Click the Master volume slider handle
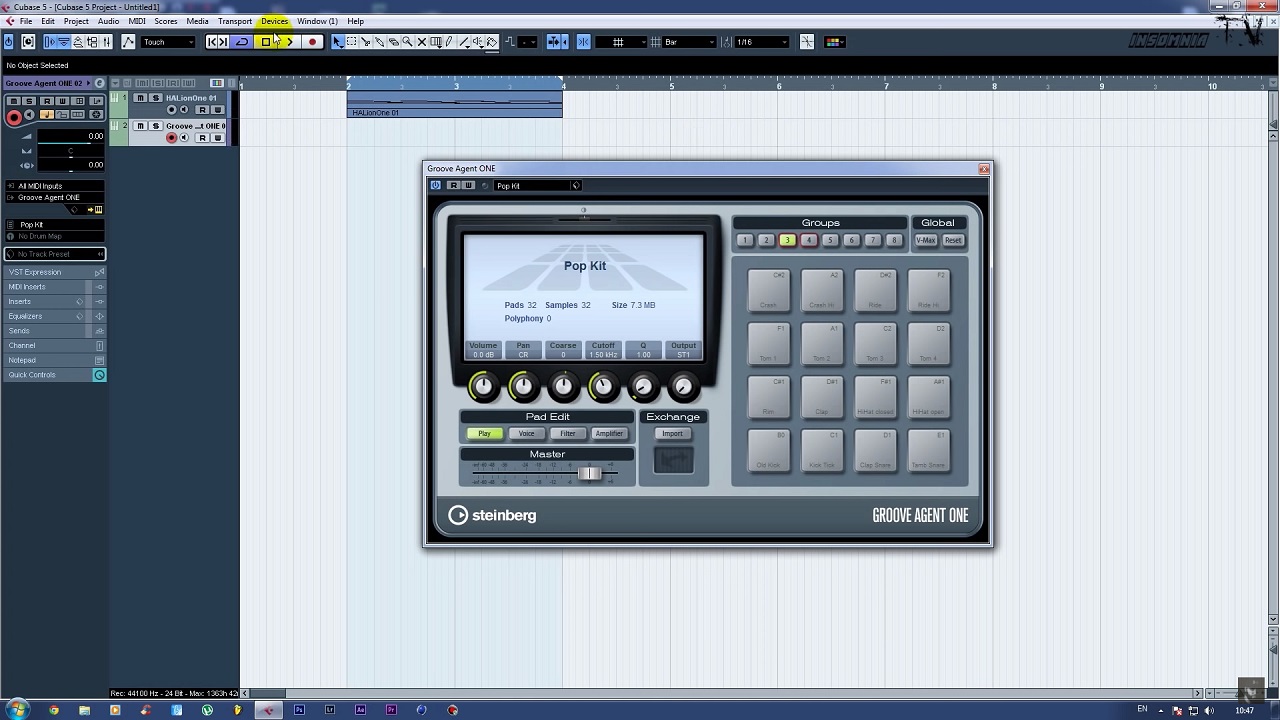The image size is (1280, 720). click(590, 473)
